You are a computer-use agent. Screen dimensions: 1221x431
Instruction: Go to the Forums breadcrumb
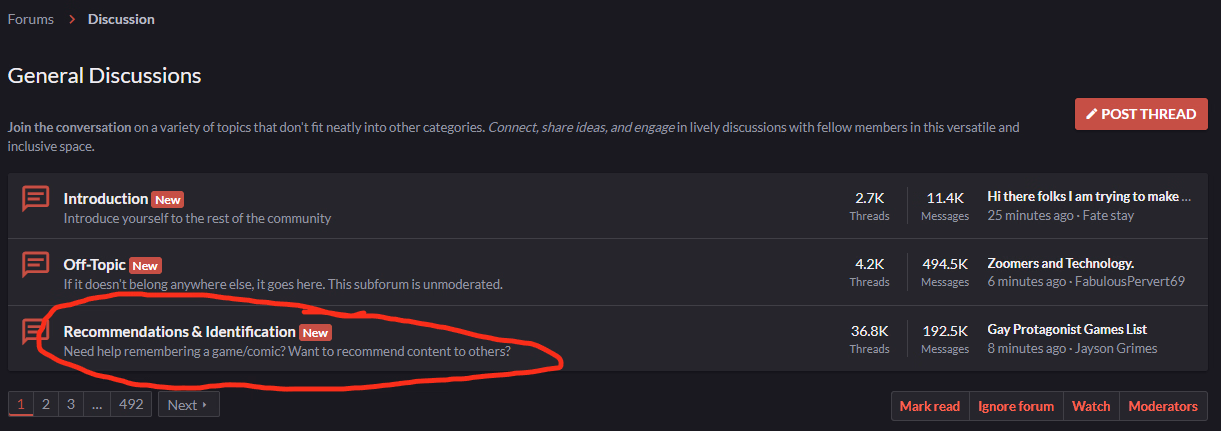coord(31,19)
